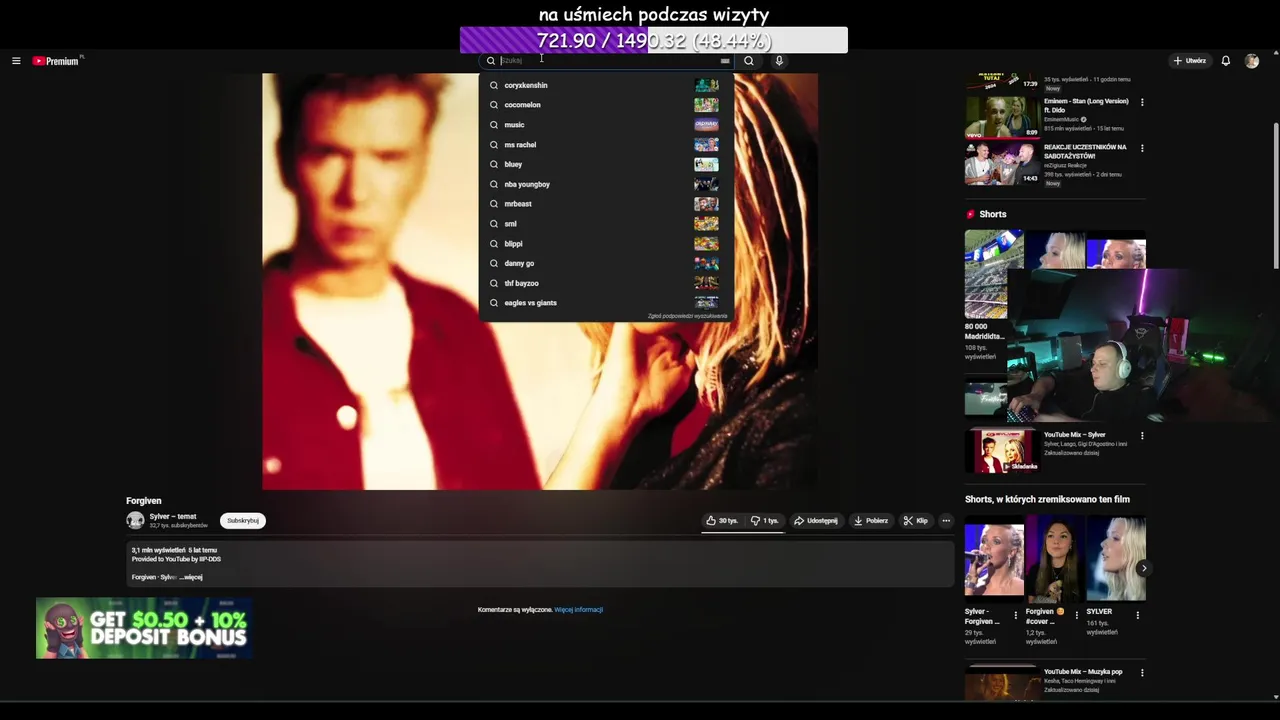Click the Shorts section icon

pos(970,214)
